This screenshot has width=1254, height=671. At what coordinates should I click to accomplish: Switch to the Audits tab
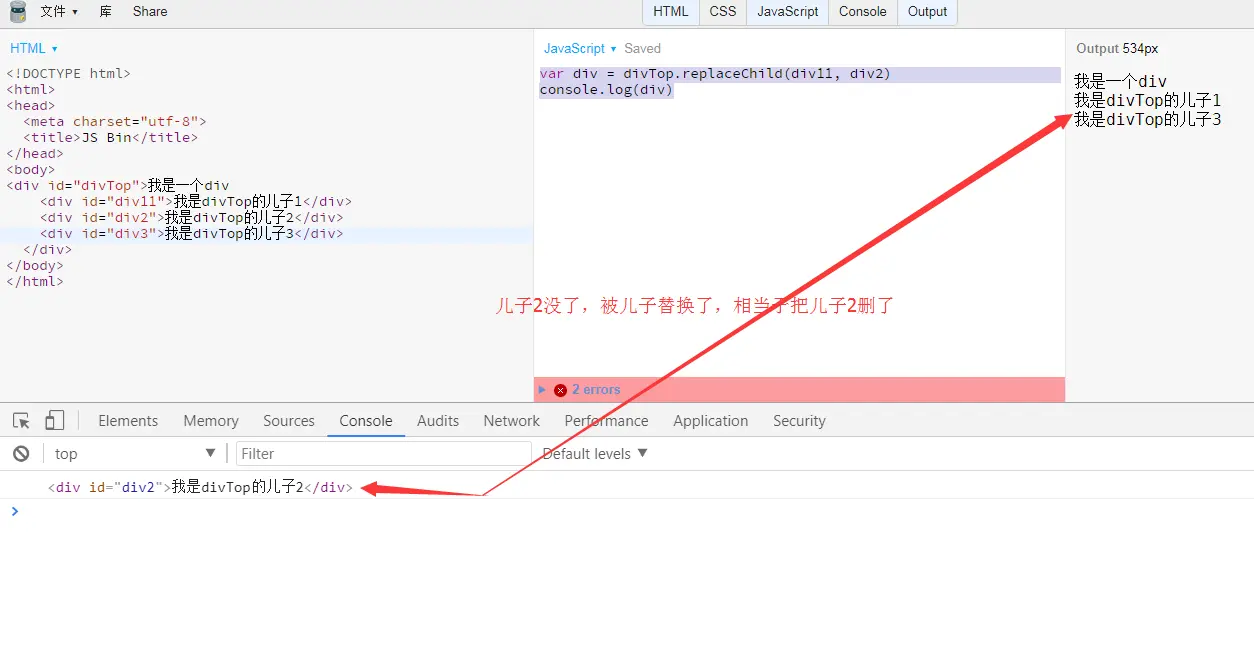click(x=438, y=421)
